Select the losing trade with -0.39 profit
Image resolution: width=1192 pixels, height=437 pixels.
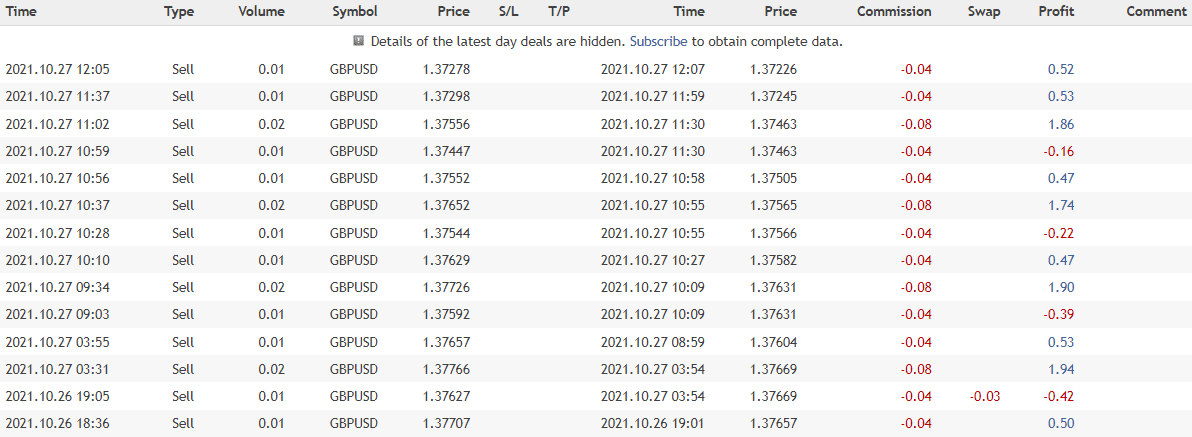click(596, 315)
